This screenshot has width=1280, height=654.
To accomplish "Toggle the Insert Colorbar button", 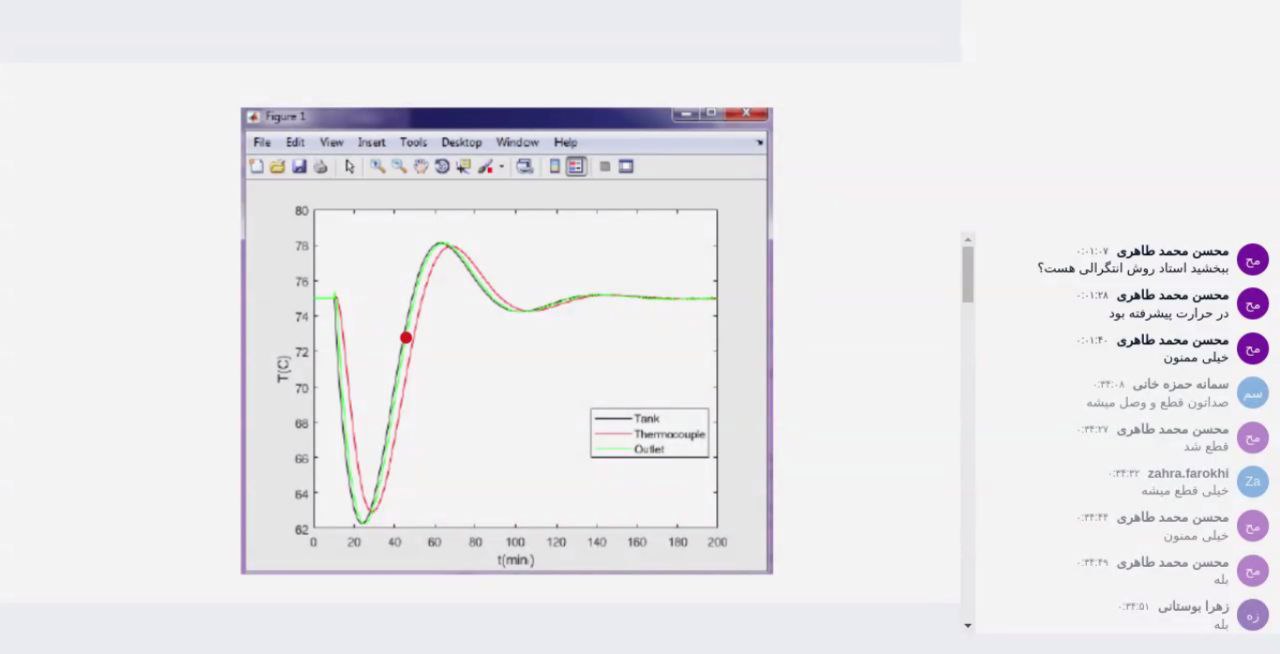I will 555,167.
